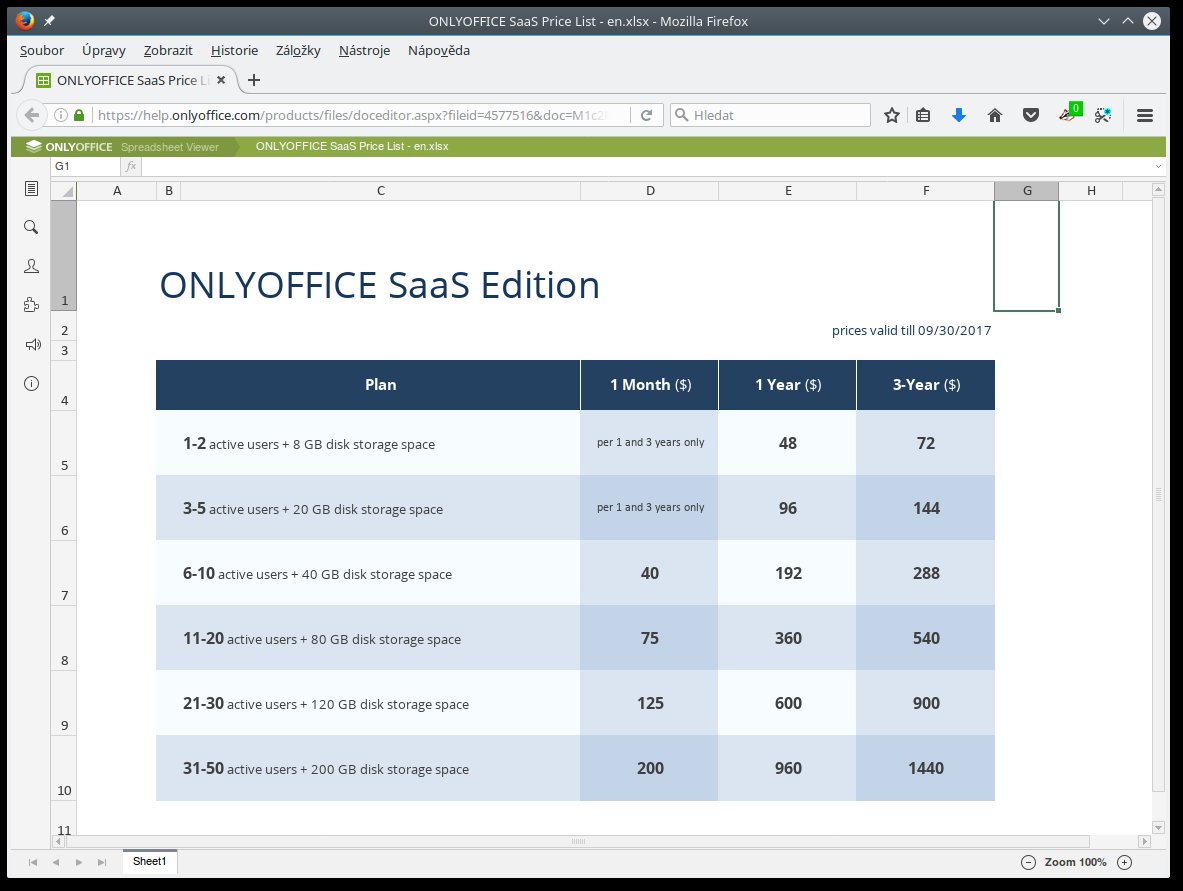Select column header D
Image resolution: width=1183 pixels, height=891 pixels.
point(650,191)
